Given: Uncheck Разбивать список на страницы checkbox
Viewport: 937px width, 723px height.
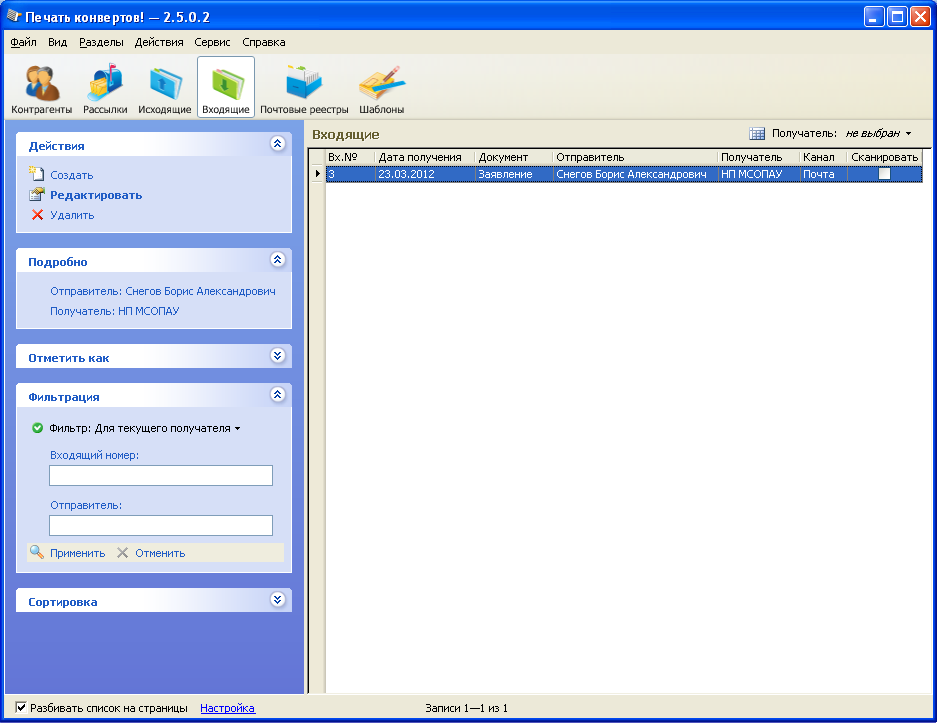Looking at the screenshot, I should pos(21,708).
